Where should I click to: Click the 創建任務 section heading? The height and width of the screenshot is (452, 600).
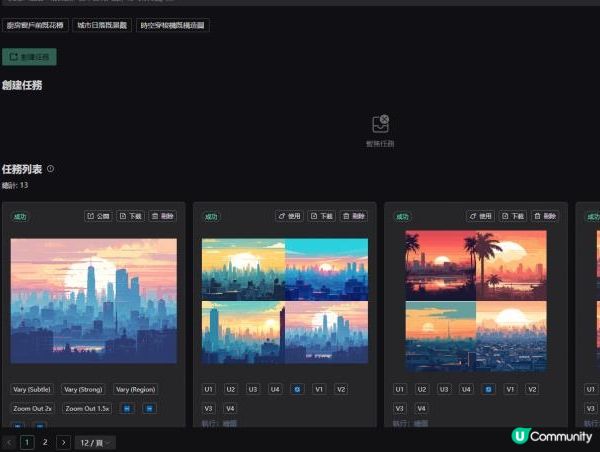click(x=22, y=85)
